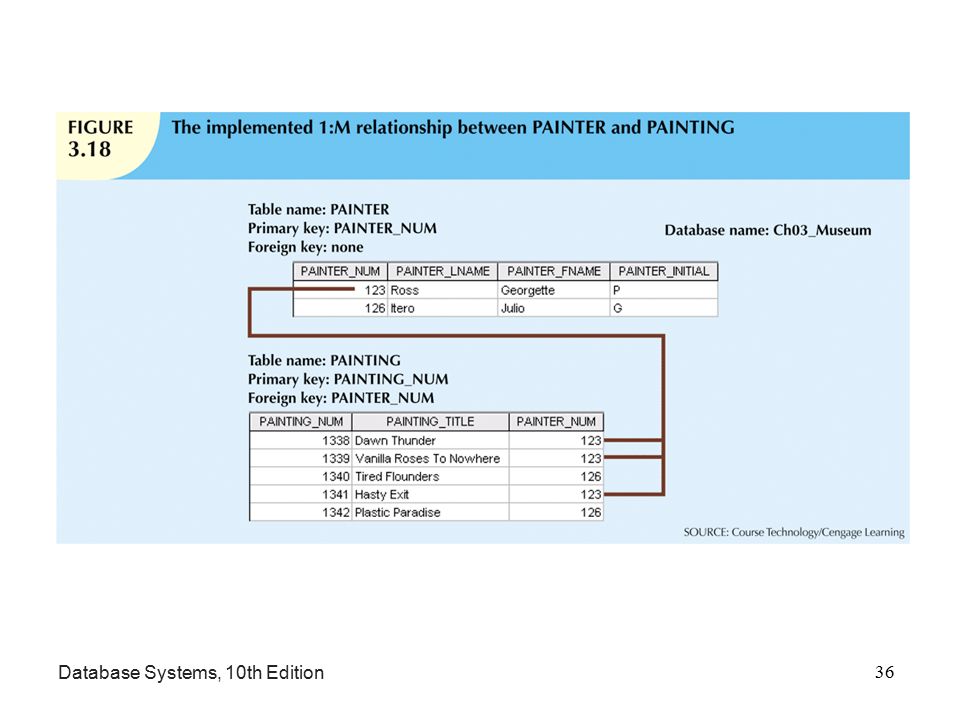Click painter number in Dawn Thunder row
960x720 pixels.
click(x=556, y=441)
